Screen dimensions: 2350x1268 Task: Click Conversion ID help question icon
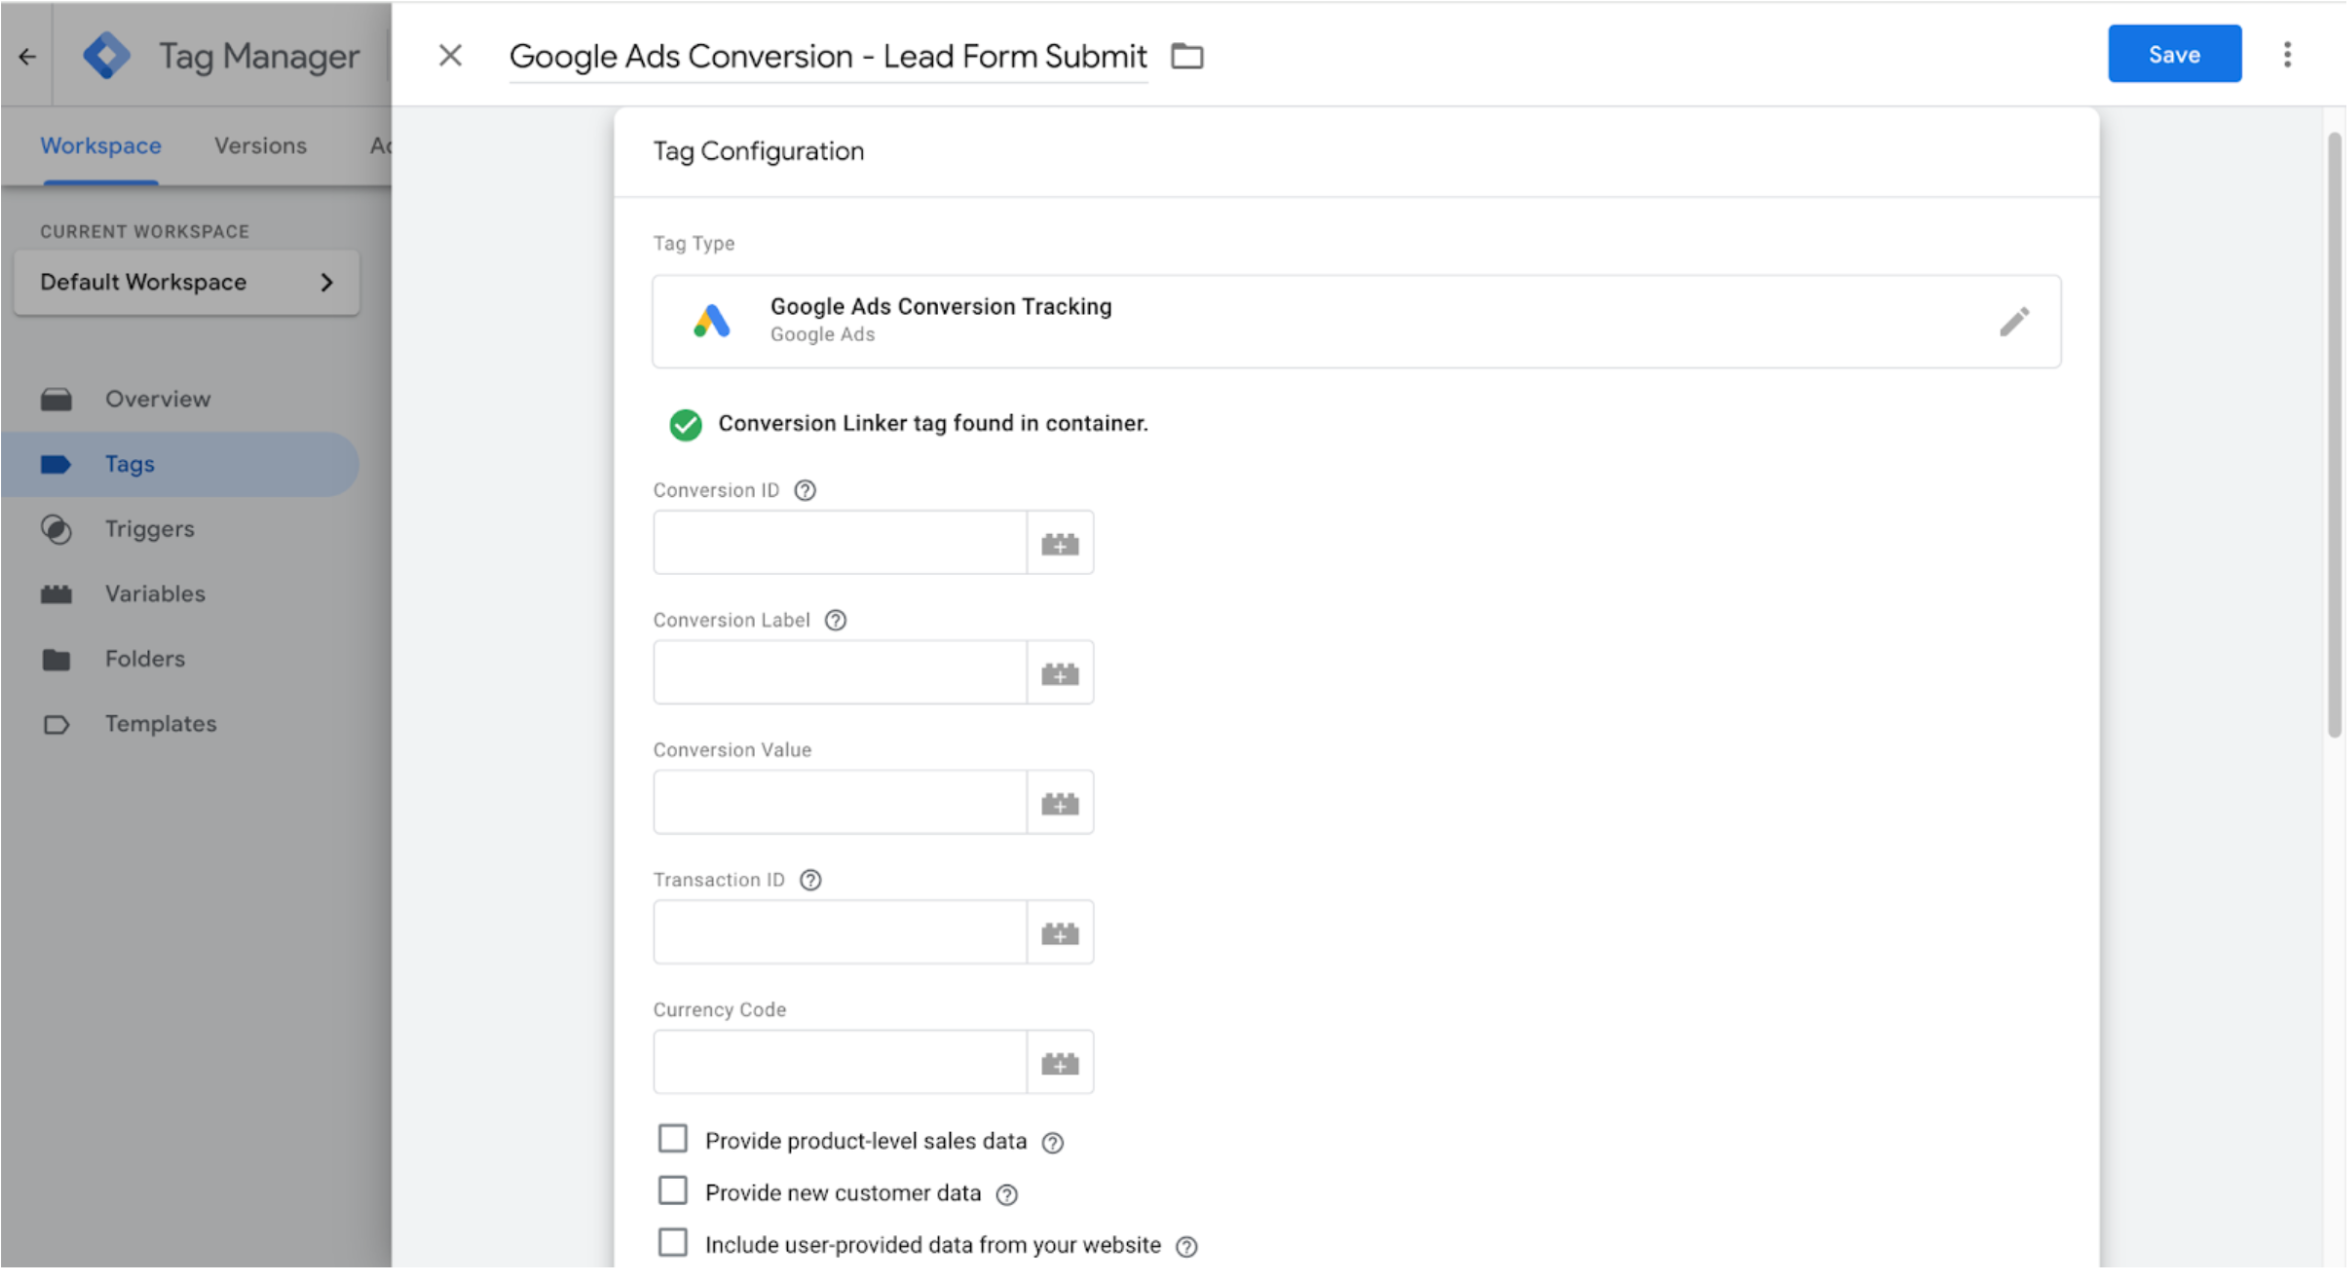click(x=805, y=490)
